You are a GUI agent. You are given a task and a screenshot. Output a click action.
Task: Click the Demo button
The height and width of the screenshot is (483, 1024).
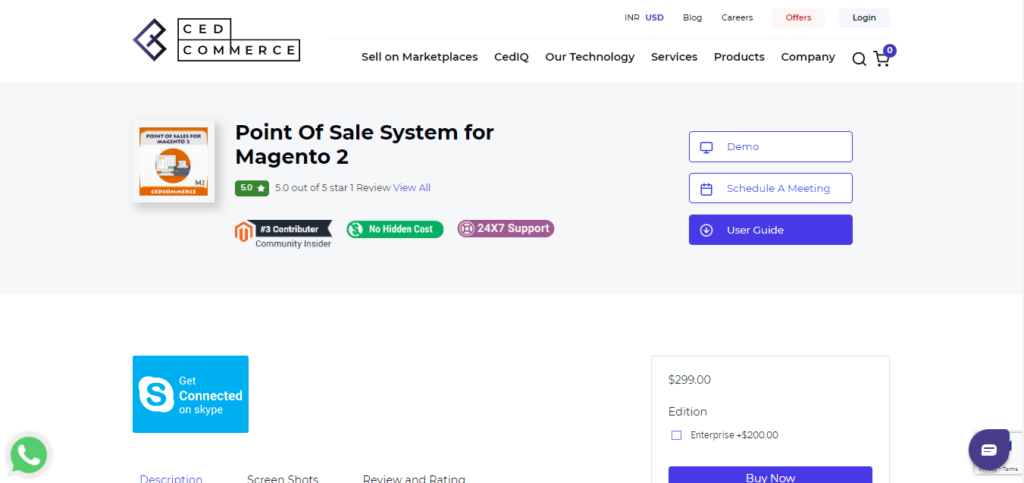771,147
